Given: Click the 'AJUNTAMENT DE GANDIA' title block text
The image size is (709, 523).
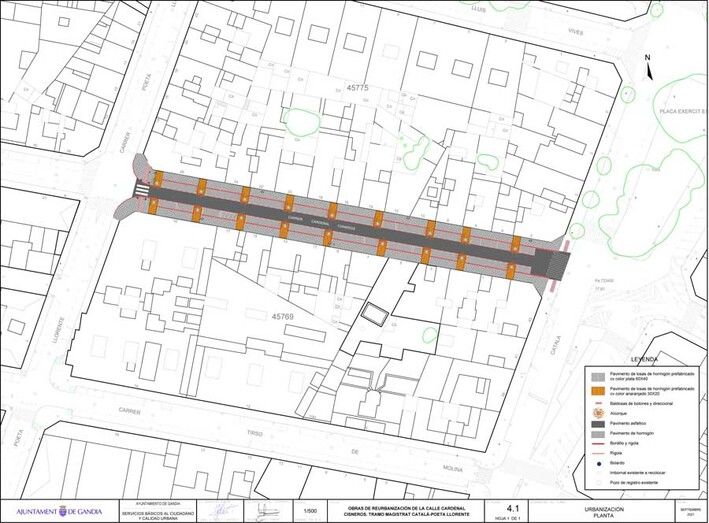Looking at the screenshot, I should 59,512.
